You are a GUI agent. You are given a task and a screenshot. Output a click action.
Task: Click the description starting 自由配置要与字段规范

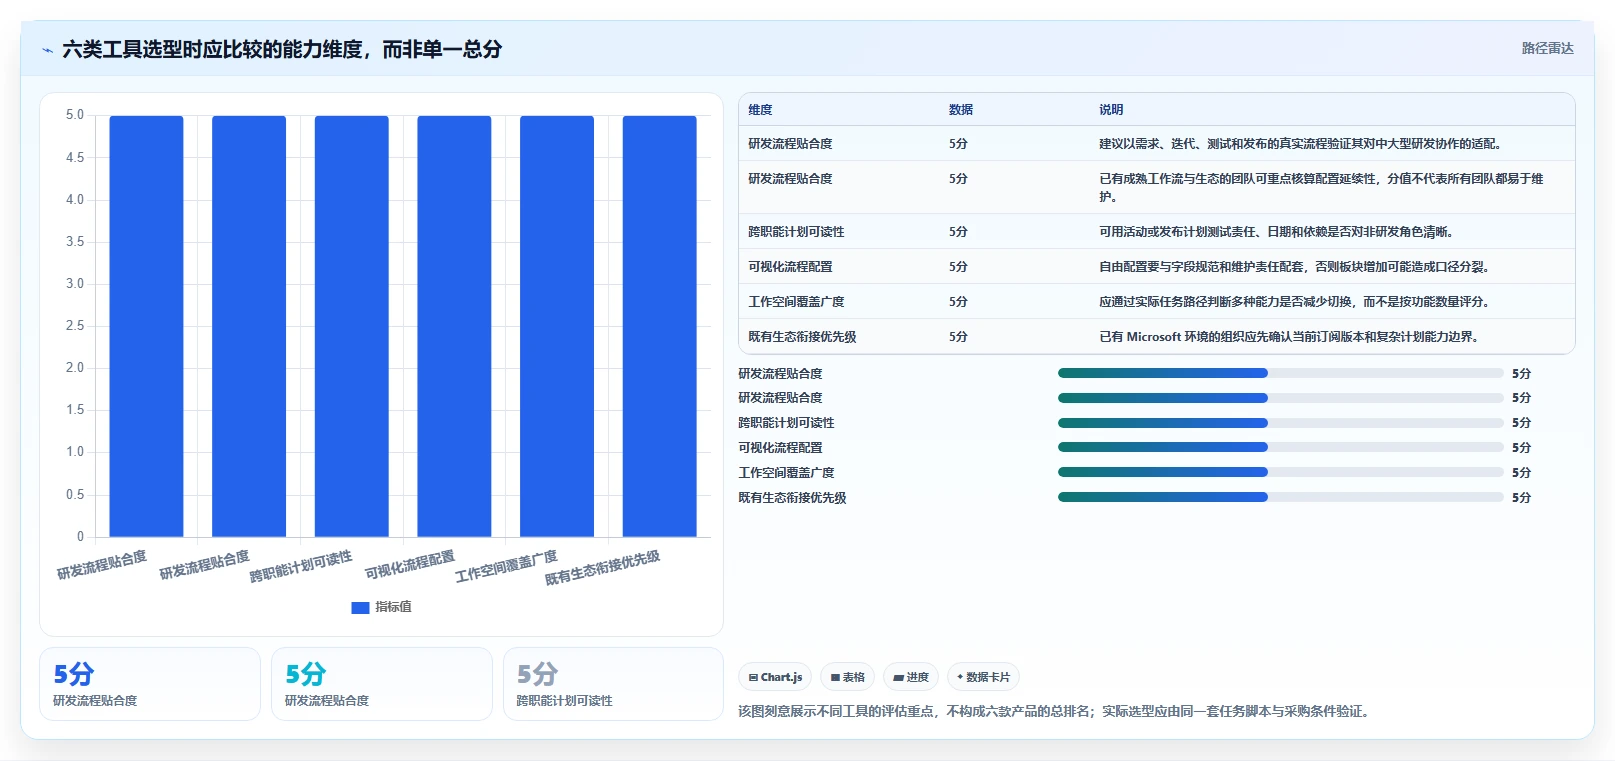(1295, 267)
